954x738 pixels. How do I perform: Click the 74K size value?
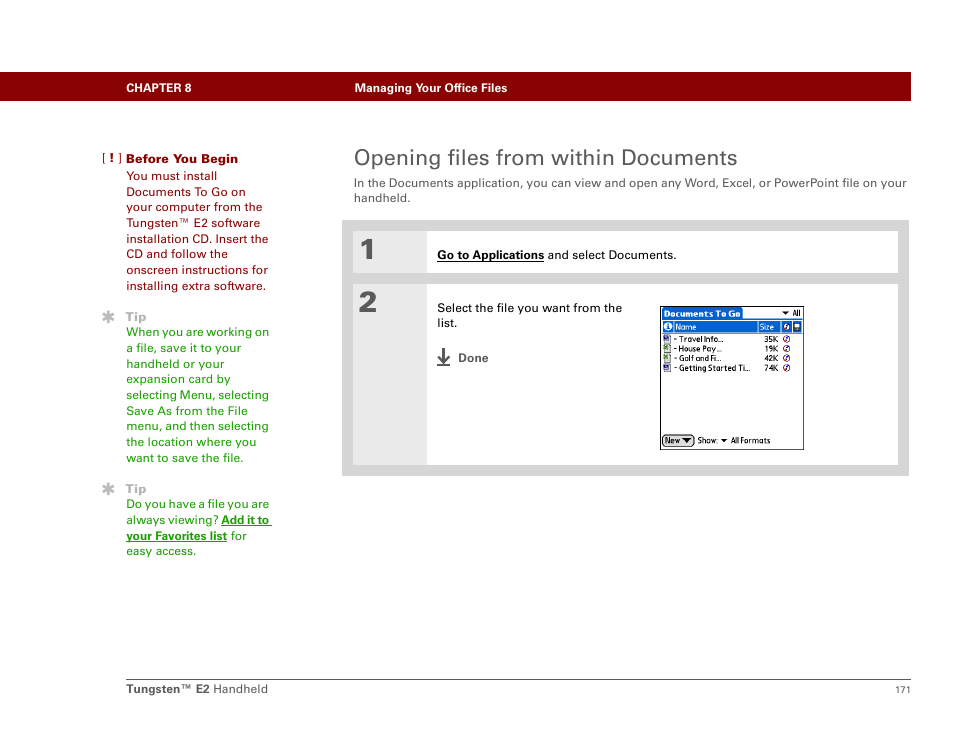coord(771,368)
